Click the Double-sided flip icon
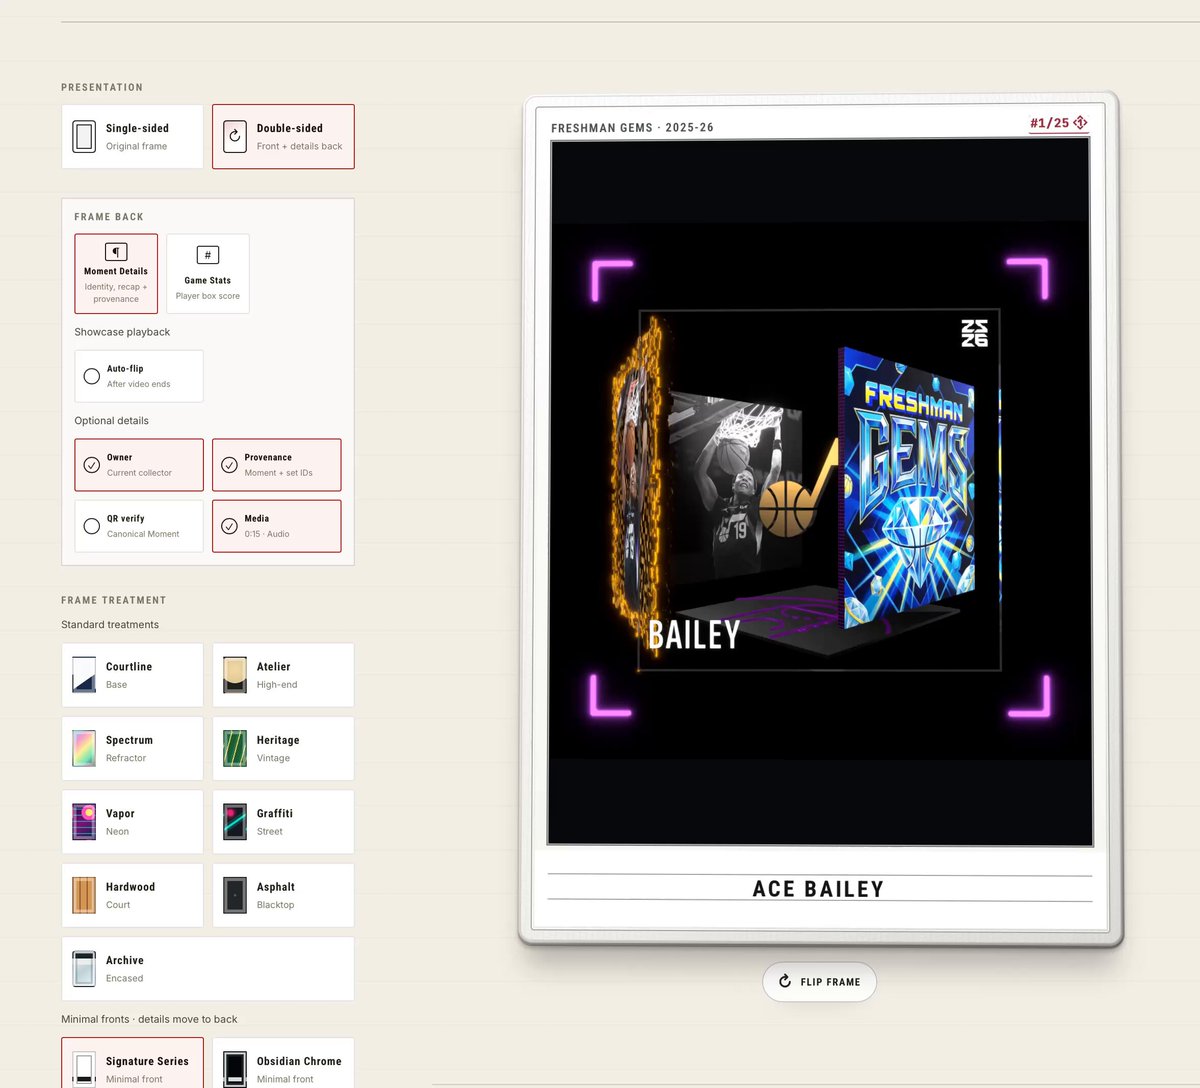Viewport: 1200px width, 1088px height. (234, 137)
